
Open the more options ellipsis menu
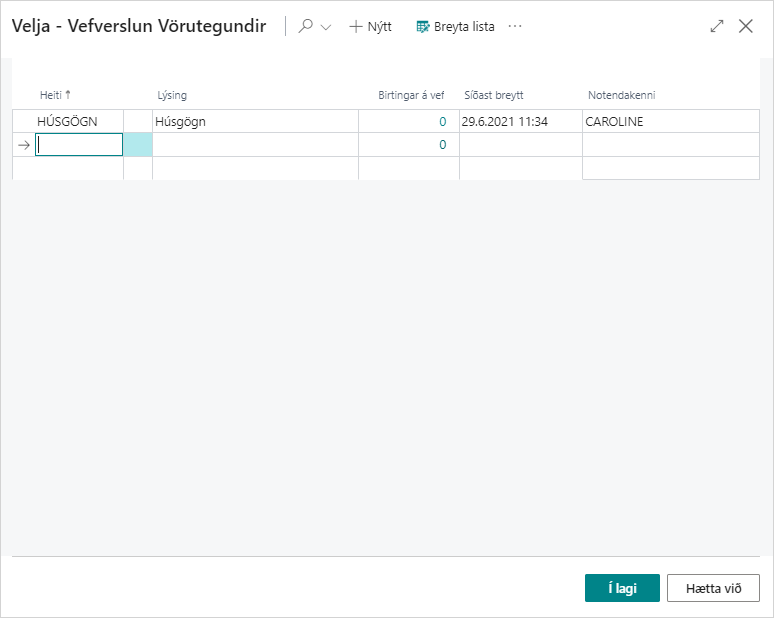tap(515, 27)
